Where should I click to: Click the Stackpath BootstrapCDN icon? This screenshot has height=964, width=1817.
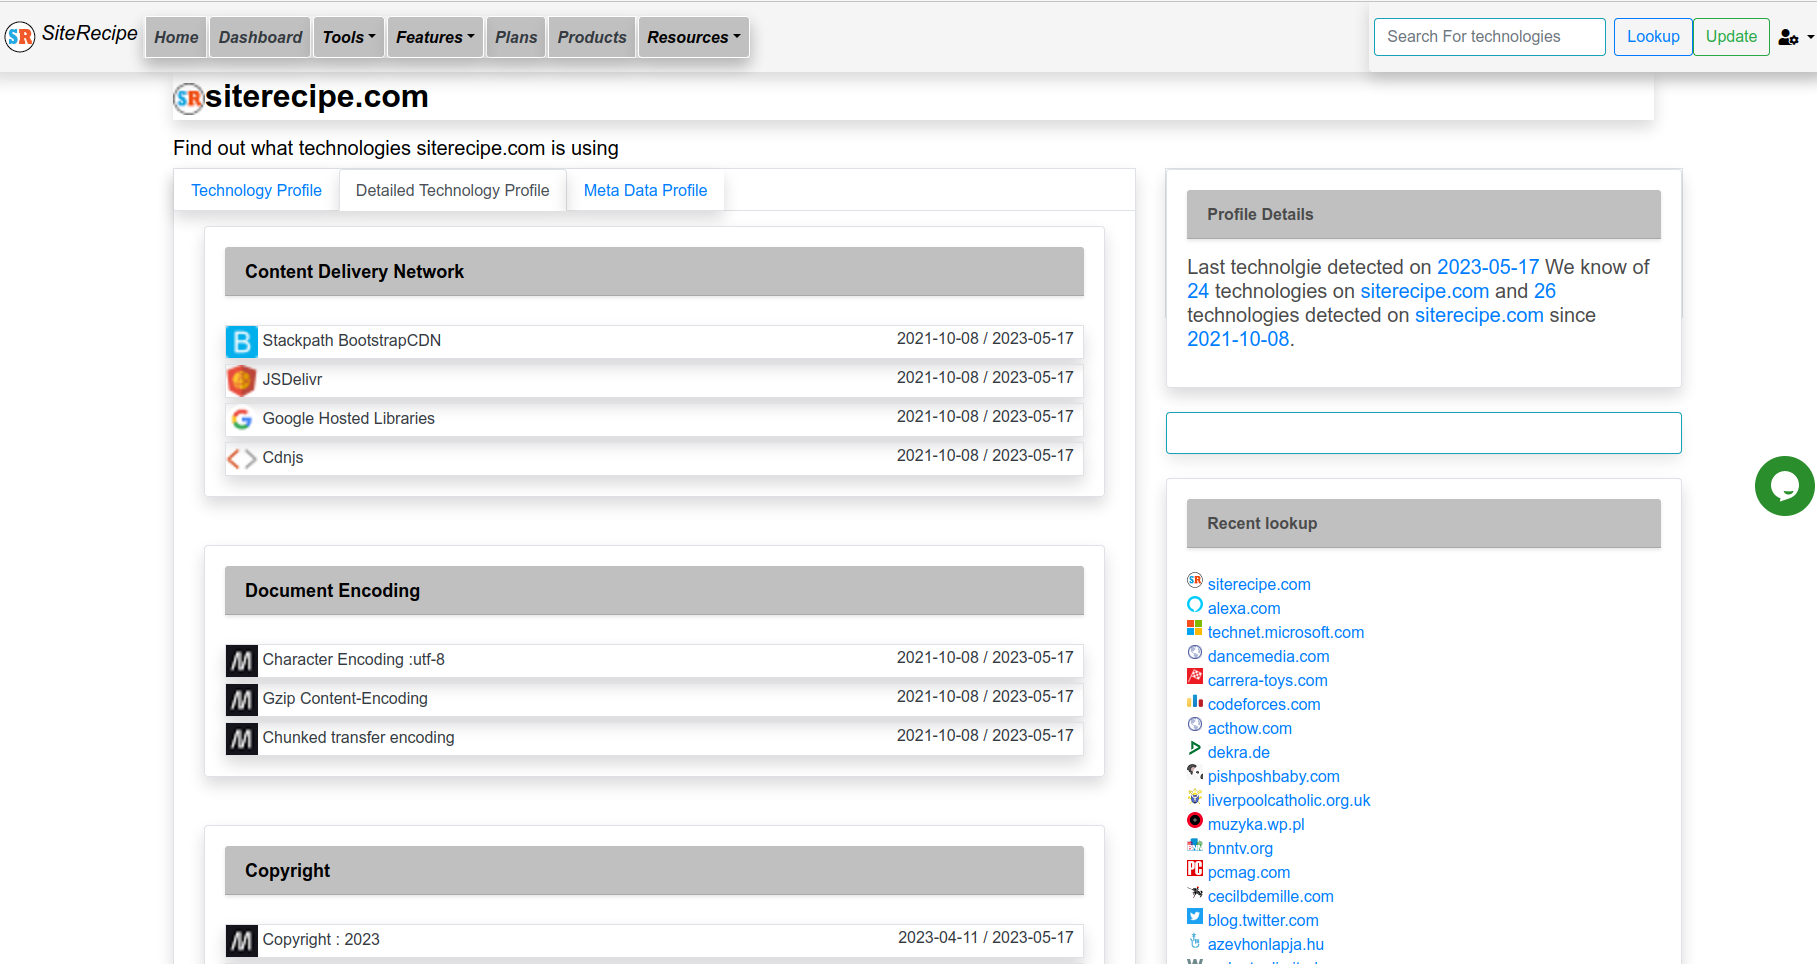(x=242, y=342)
